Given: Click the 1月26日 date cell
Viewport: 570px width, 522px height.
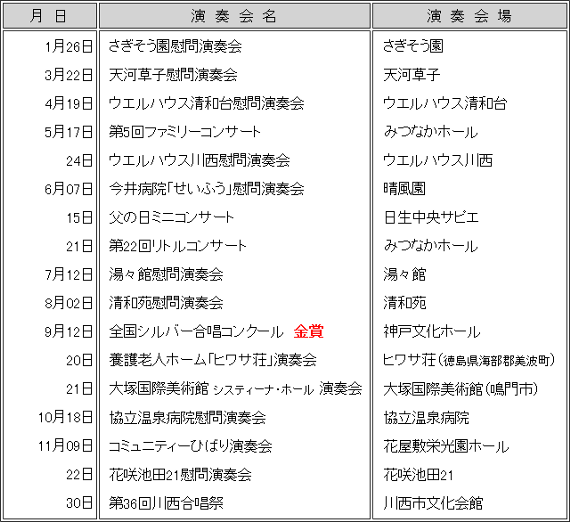Looking at the screenshot, I should click(x=69, y=47).
